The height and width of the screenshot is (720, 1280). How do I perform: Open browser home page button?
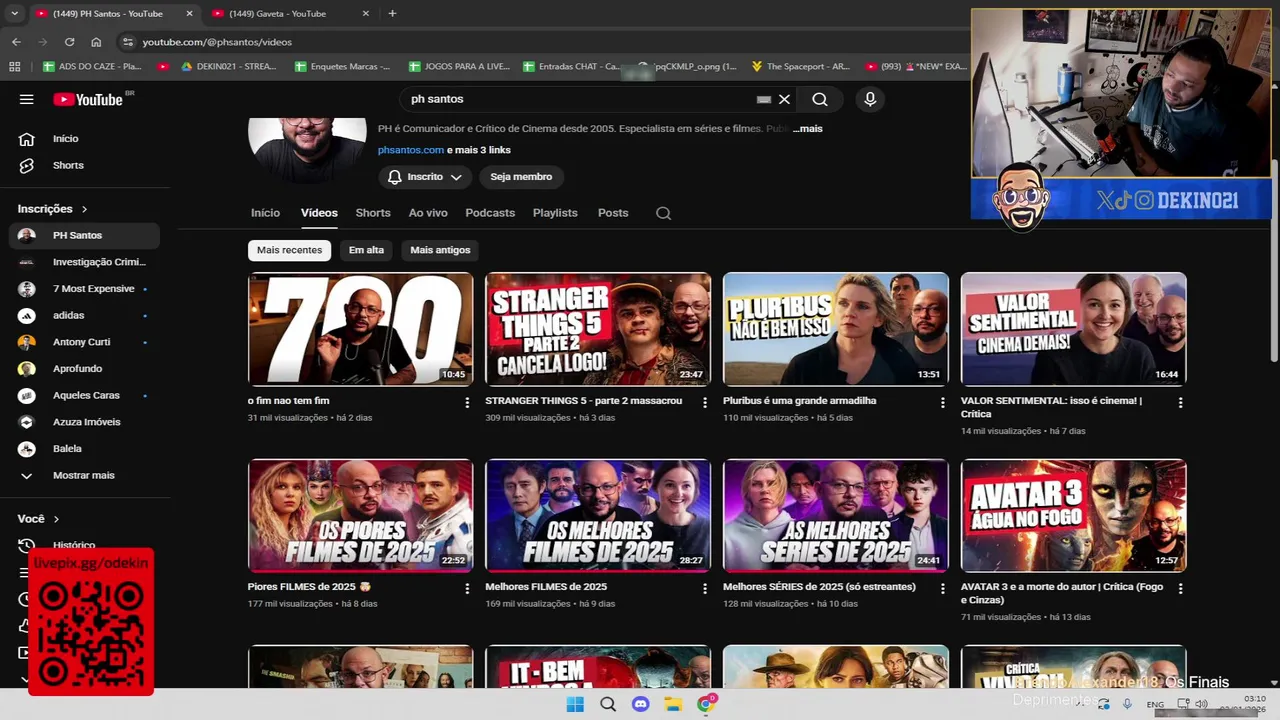96,42
